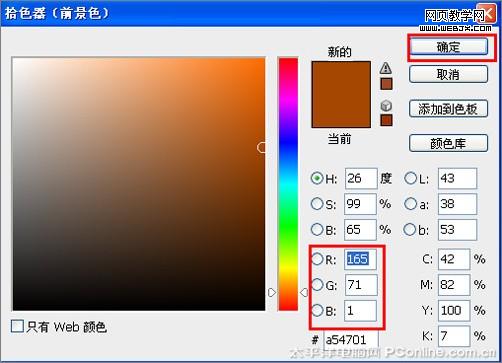Viewport: 502px width, 363px height.
Task: Click the web-safe color cube icon
Action: pyautogui.click(x=386, y=106)
